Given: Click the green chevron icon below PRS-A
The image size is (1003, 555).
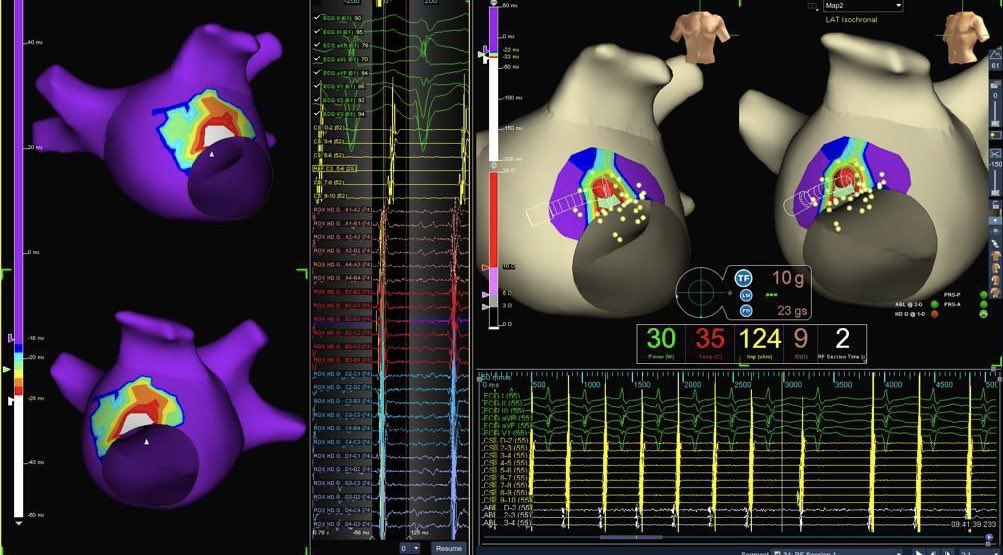Looking at the screenshot, I should (x=983, y=314).
